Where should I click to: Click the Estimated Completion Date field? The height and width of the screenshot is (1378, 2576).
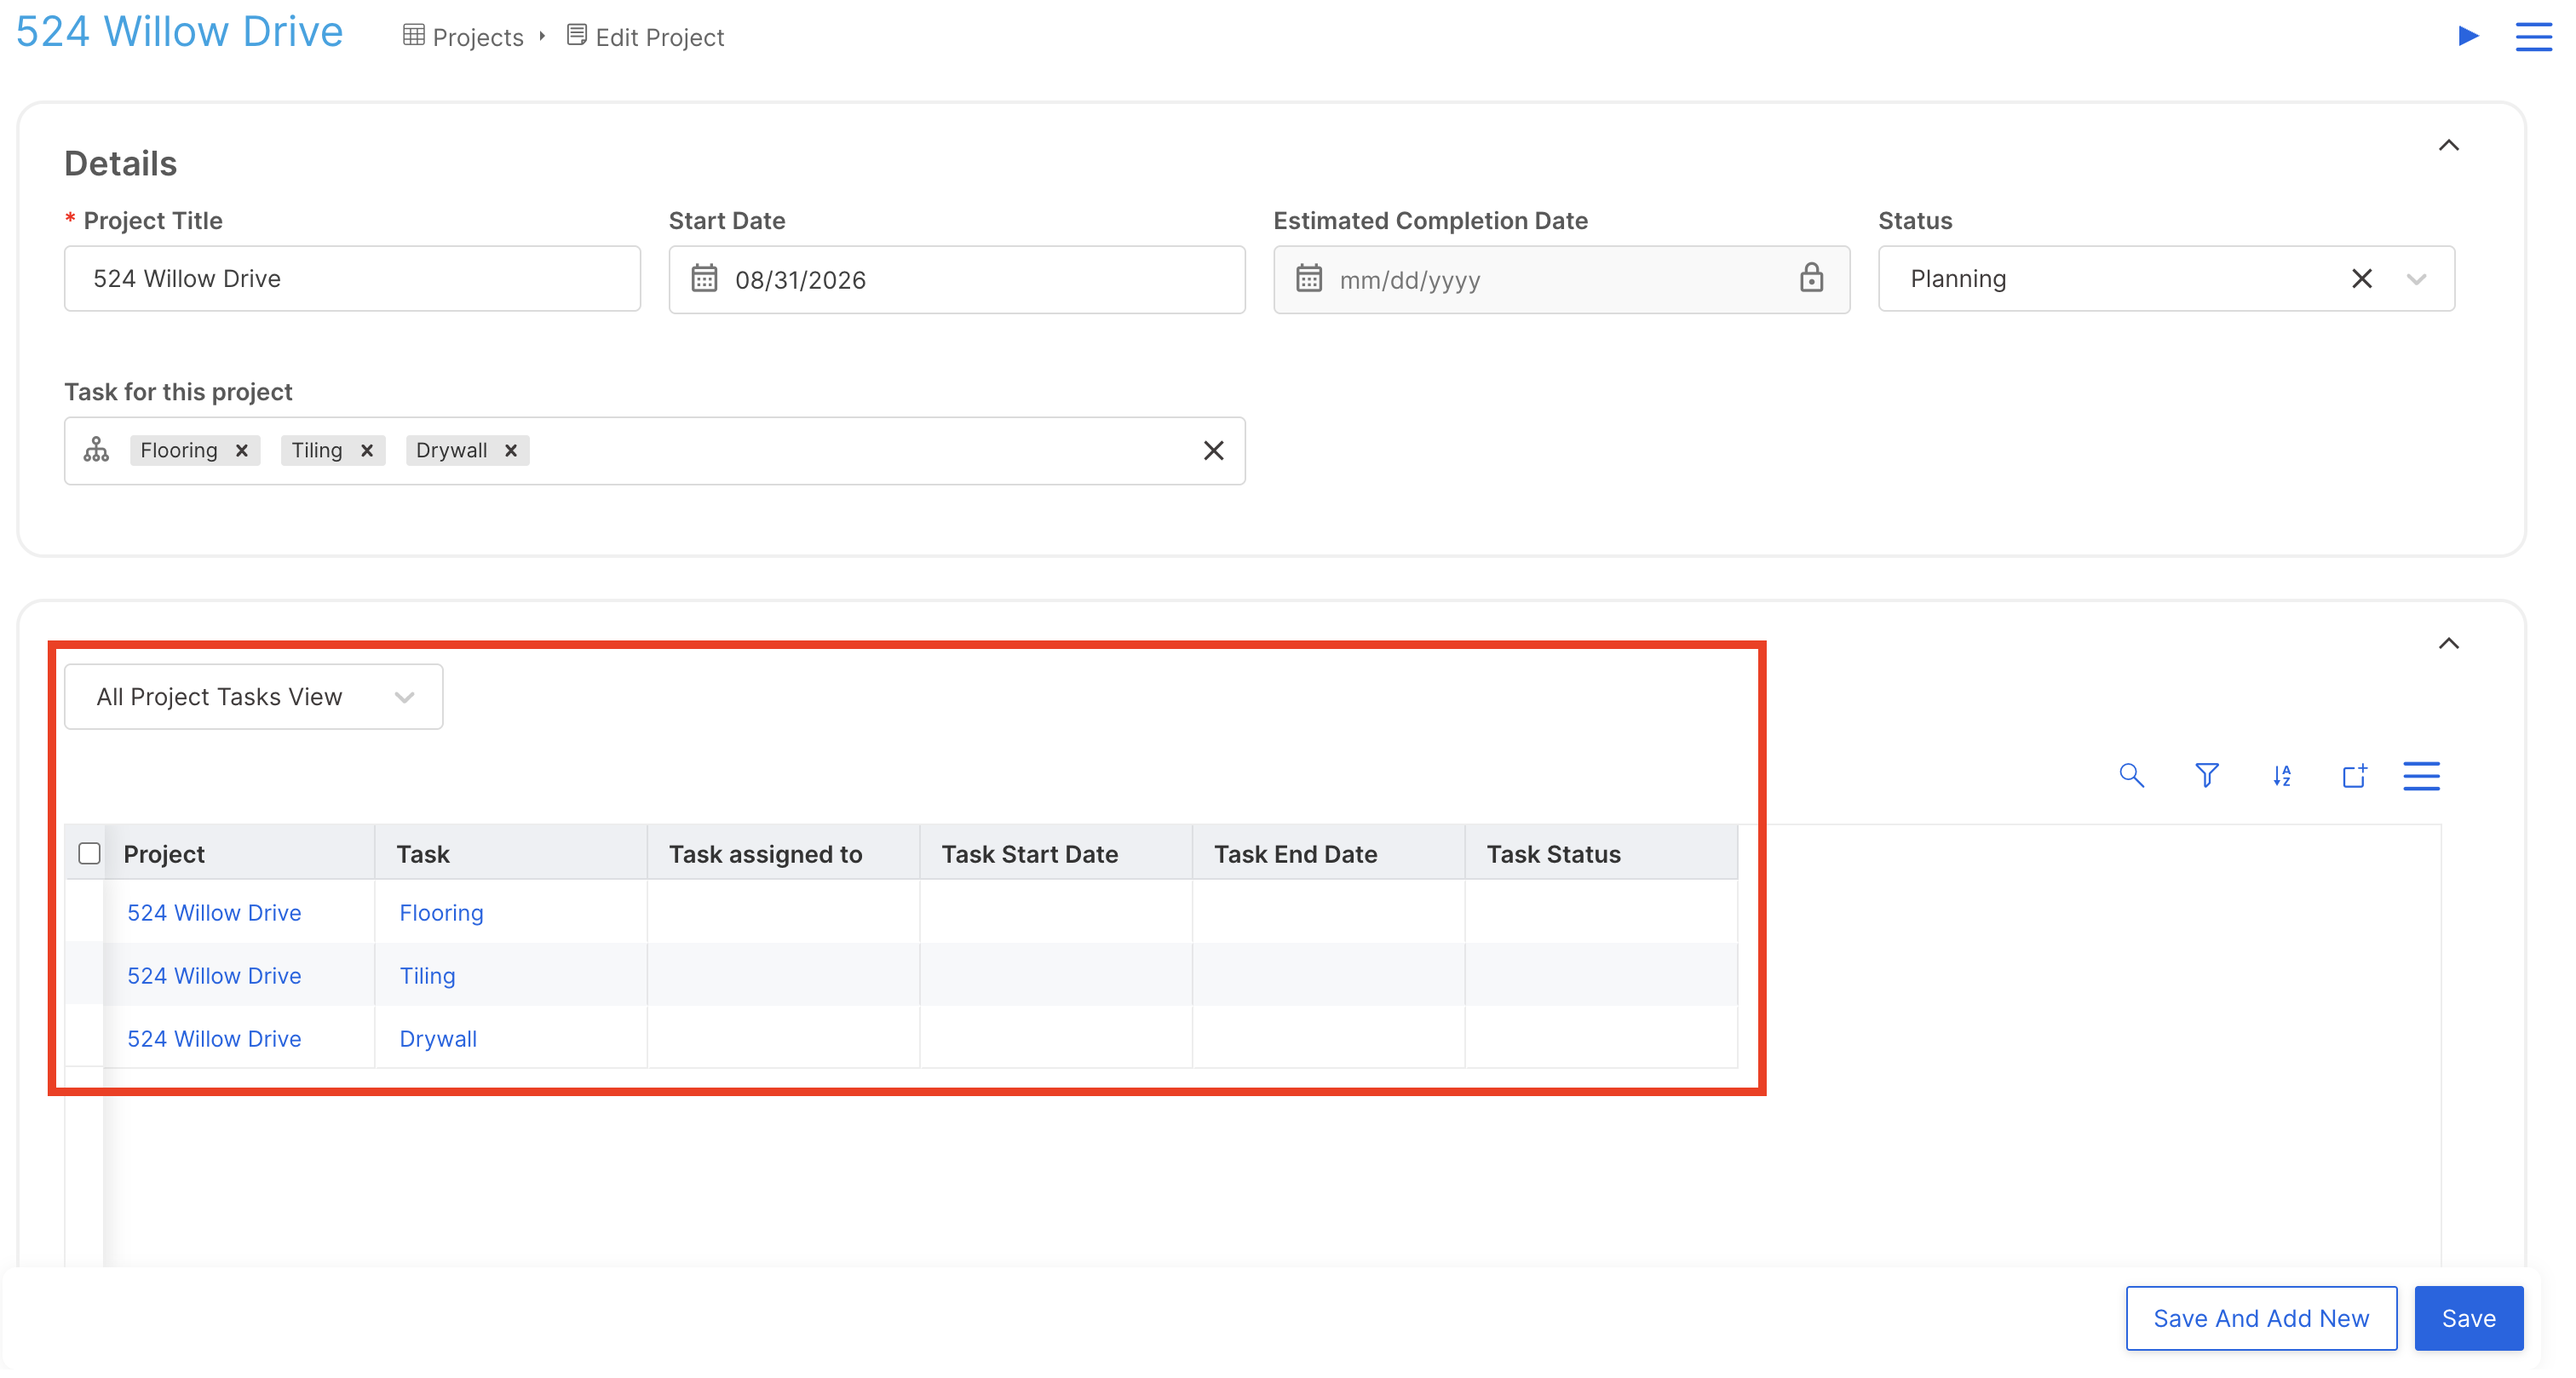pos(1561,279)
